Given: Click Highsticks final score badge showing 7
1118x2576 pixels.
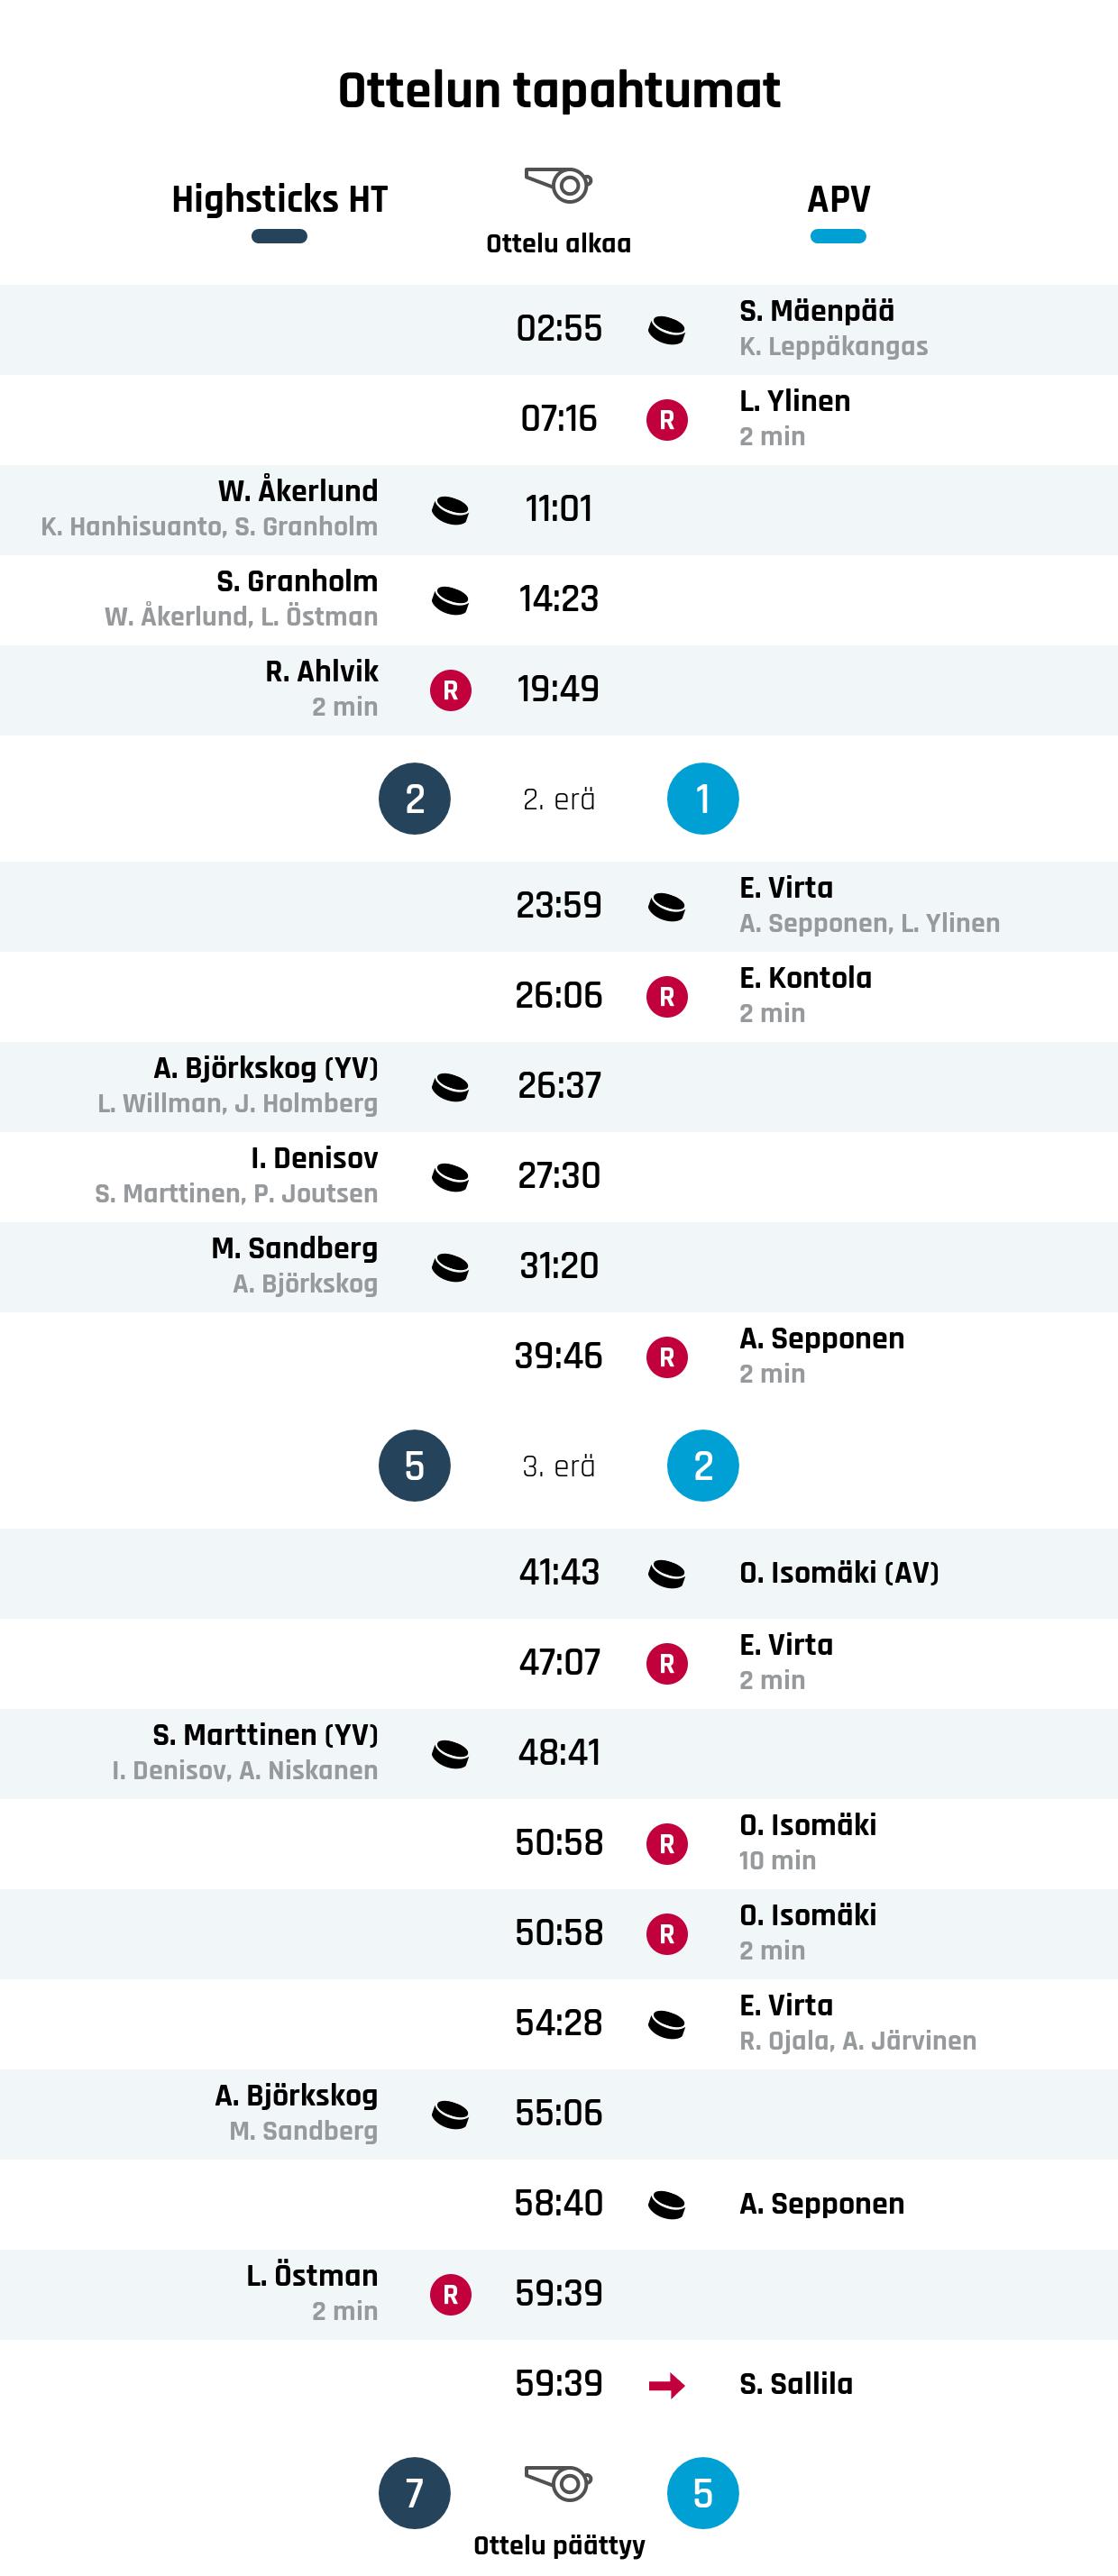Looking at the screenshot, I should (x=414, y=2493).
